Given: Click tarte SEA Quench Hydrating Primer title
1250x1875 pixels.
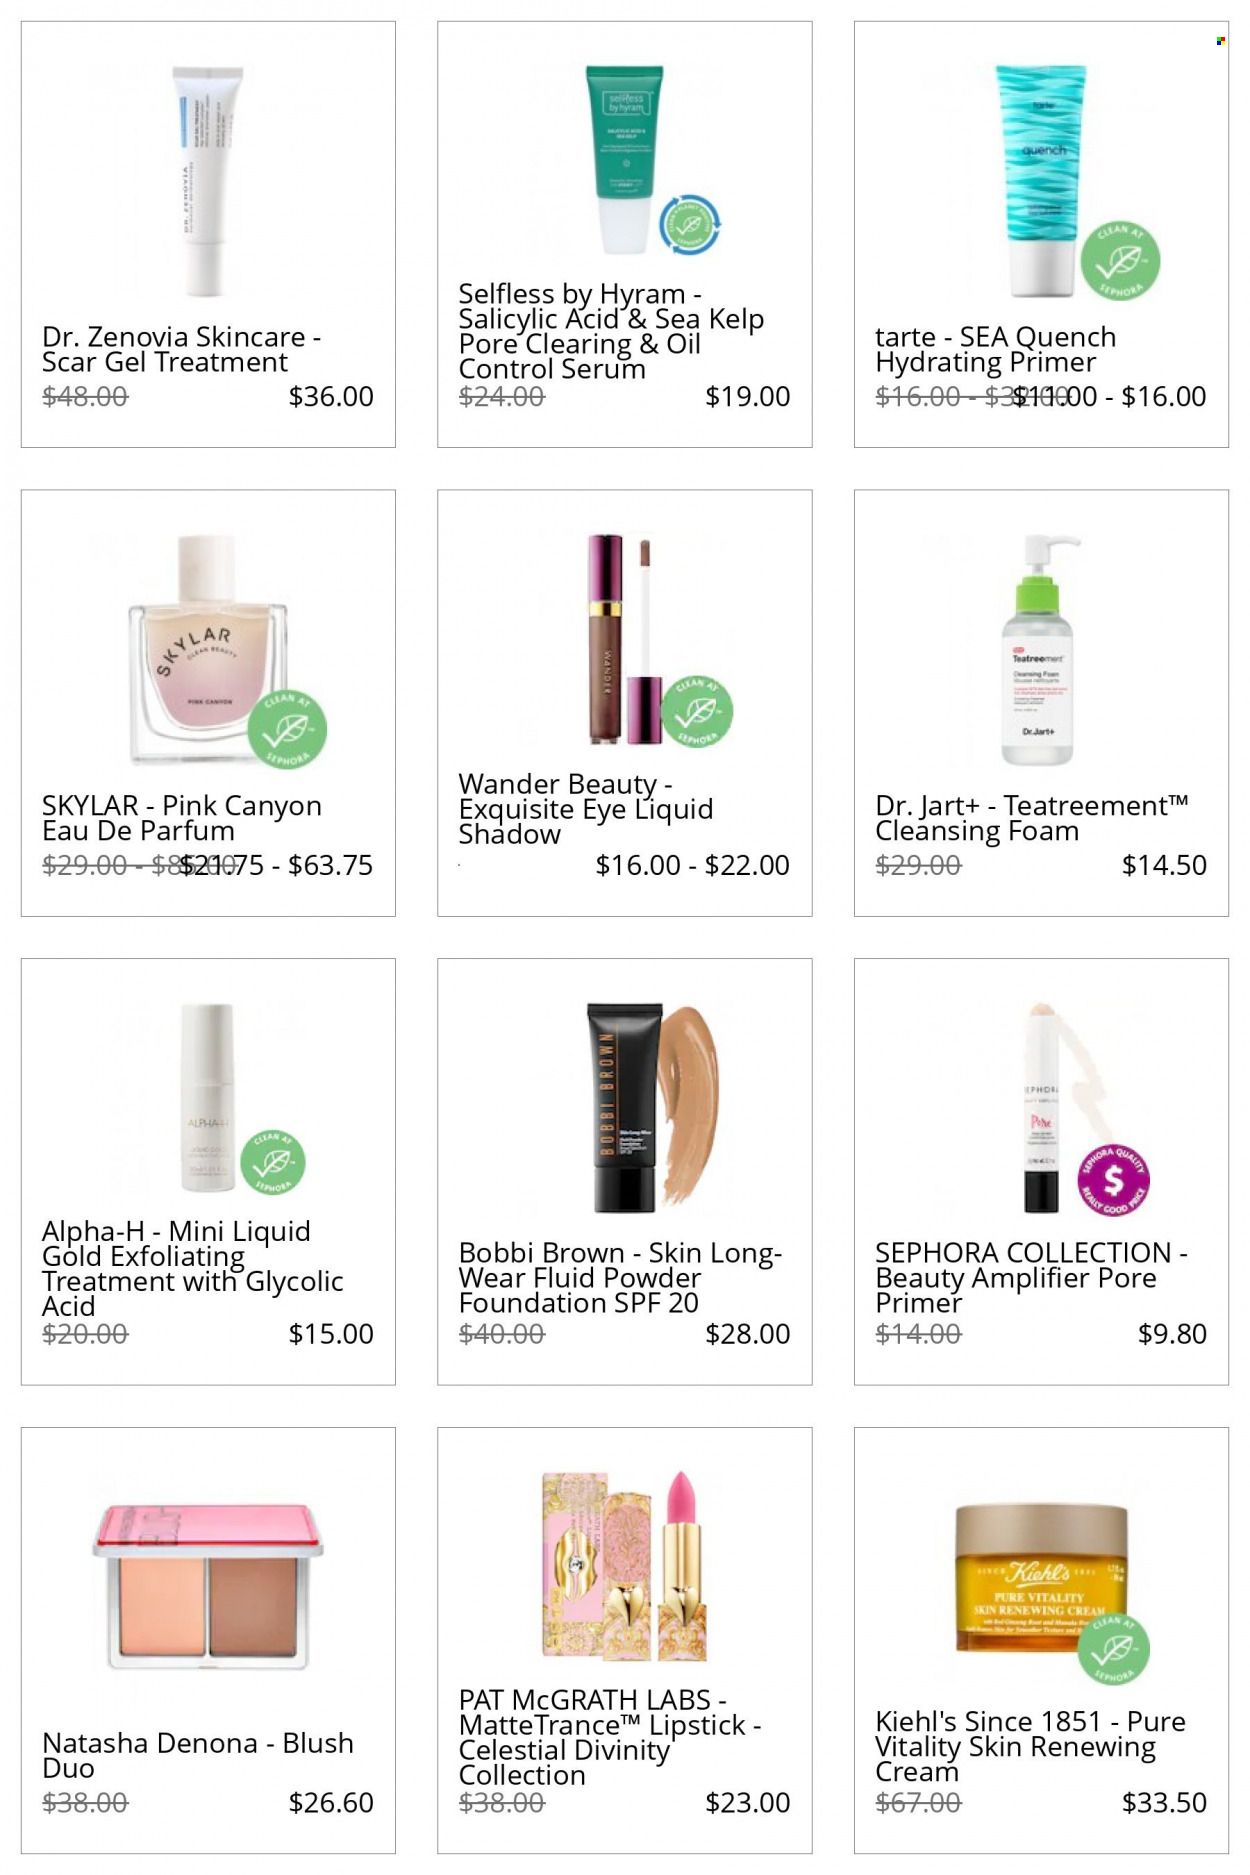Looking at the screenshot, I should point(995,349).
